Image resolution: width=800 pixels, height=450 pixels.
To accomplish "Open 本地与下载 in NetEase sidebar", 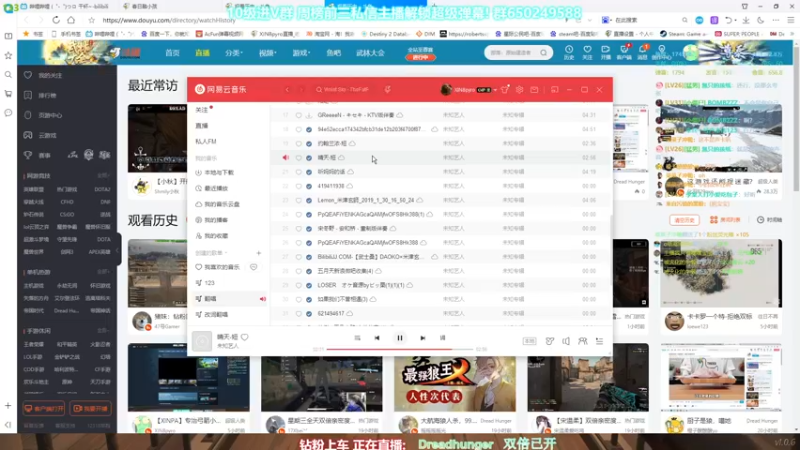I will (x=215, y=172).
